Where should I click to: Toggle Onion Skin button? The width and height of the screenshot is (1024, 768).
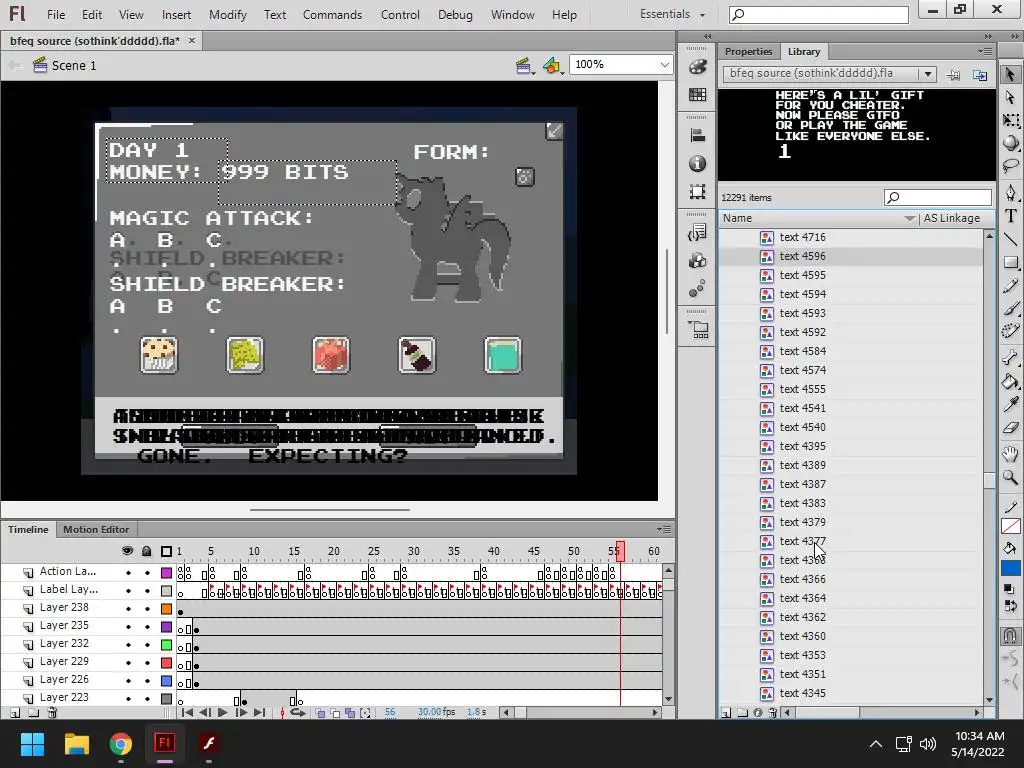click(x=320, y=712)
